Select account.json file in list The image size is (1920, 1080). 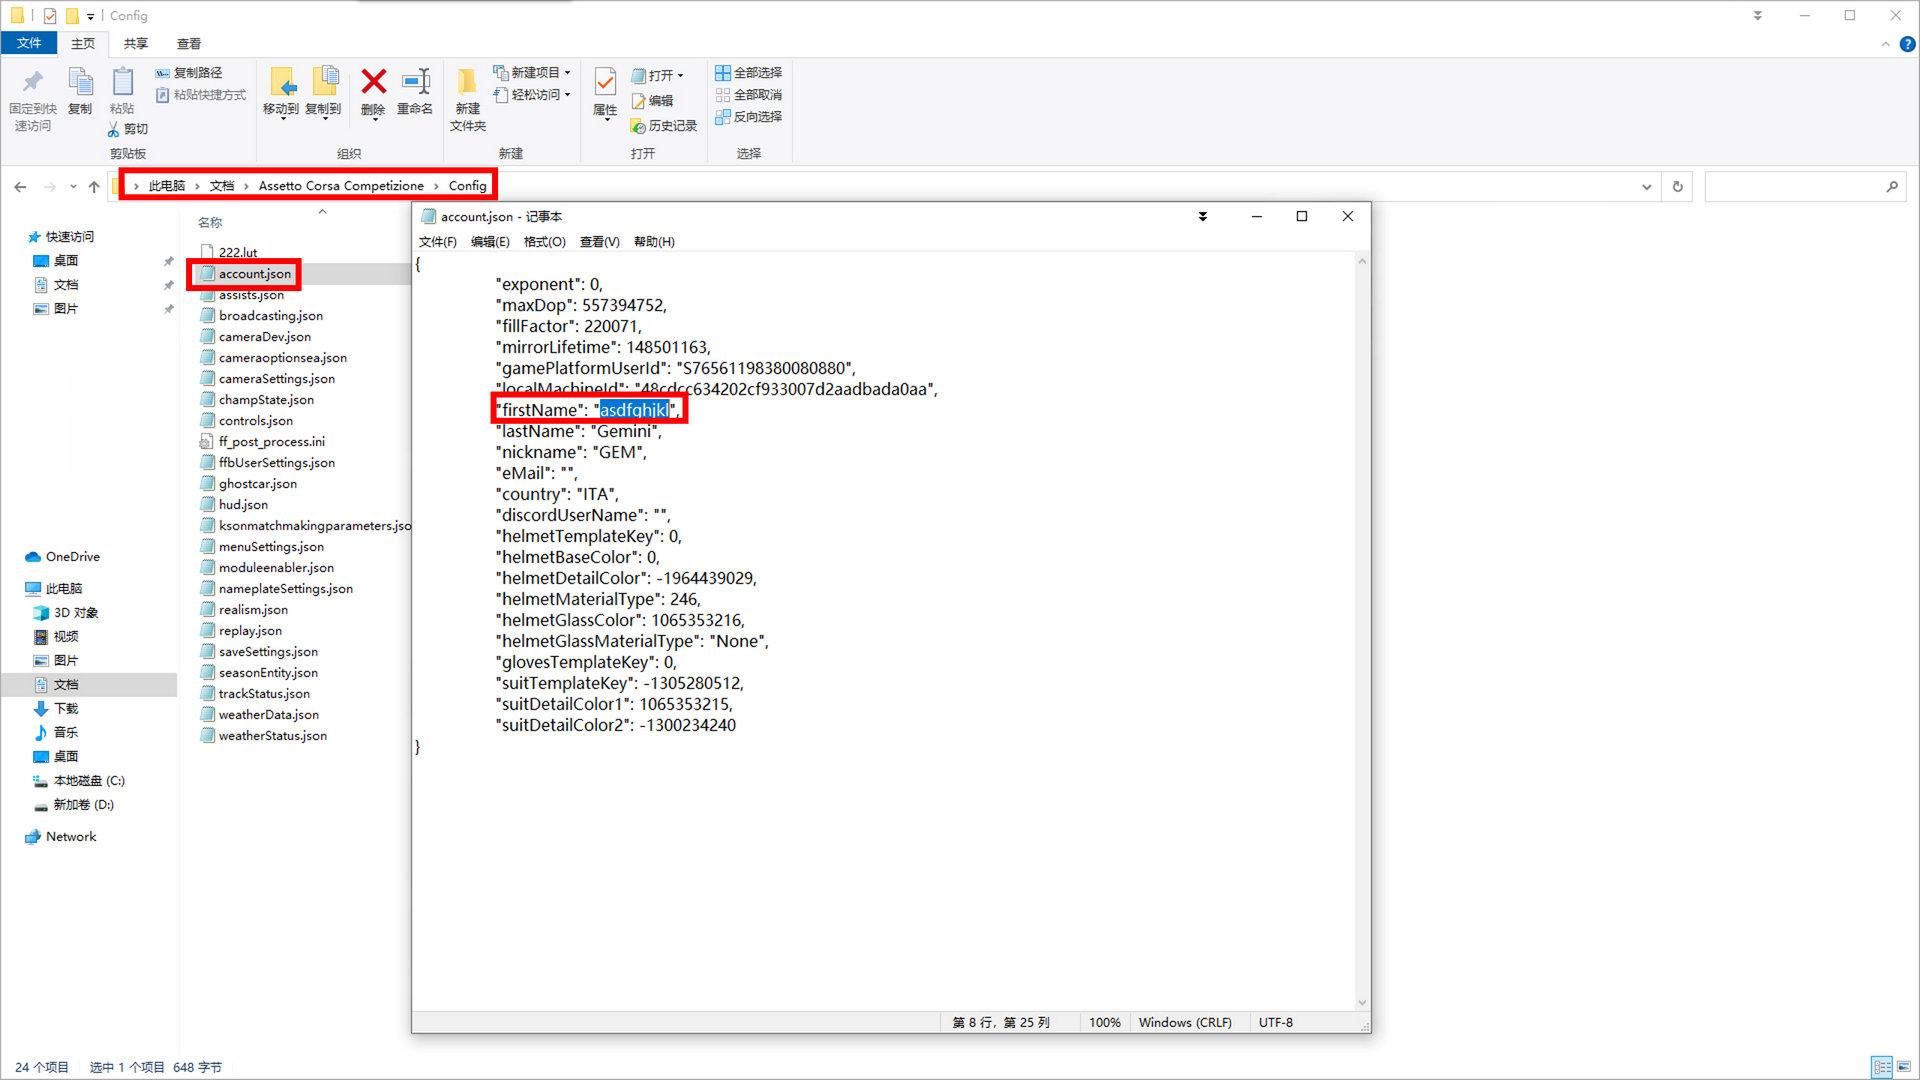(x=255, y=274)
